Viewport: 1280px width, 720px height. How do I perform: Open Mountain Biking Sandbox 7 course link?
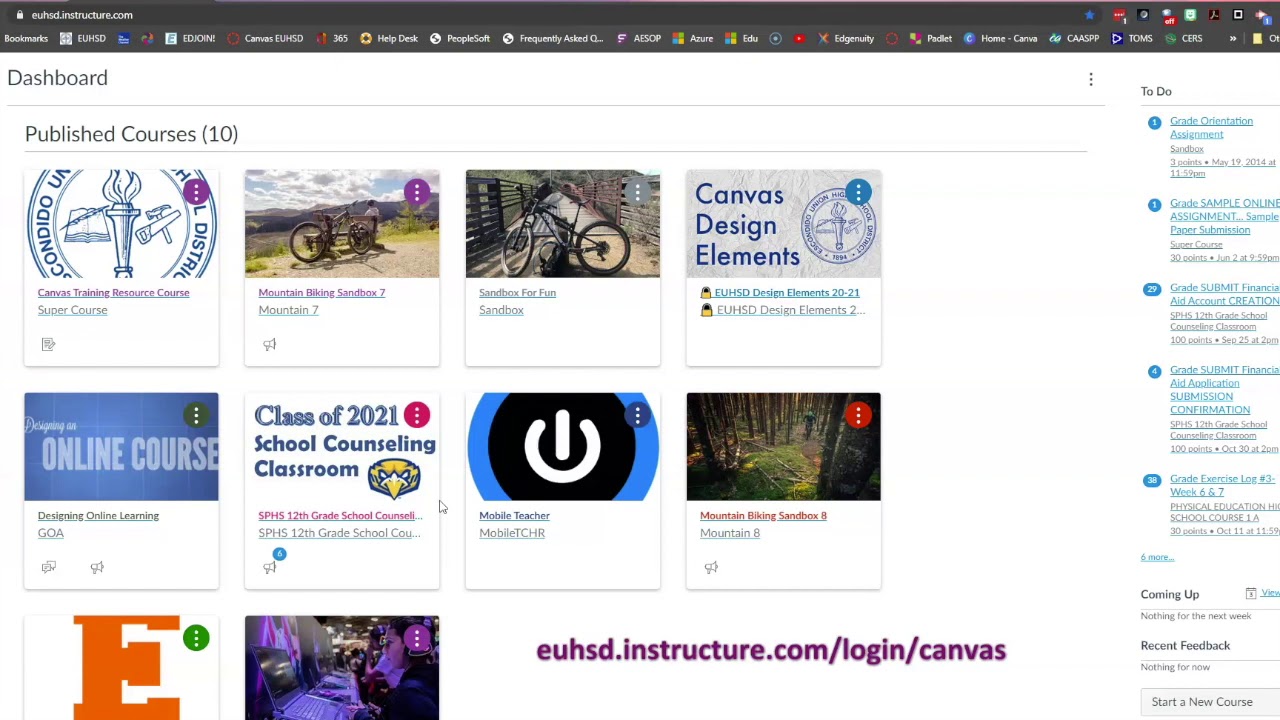[x=321, y=293]
